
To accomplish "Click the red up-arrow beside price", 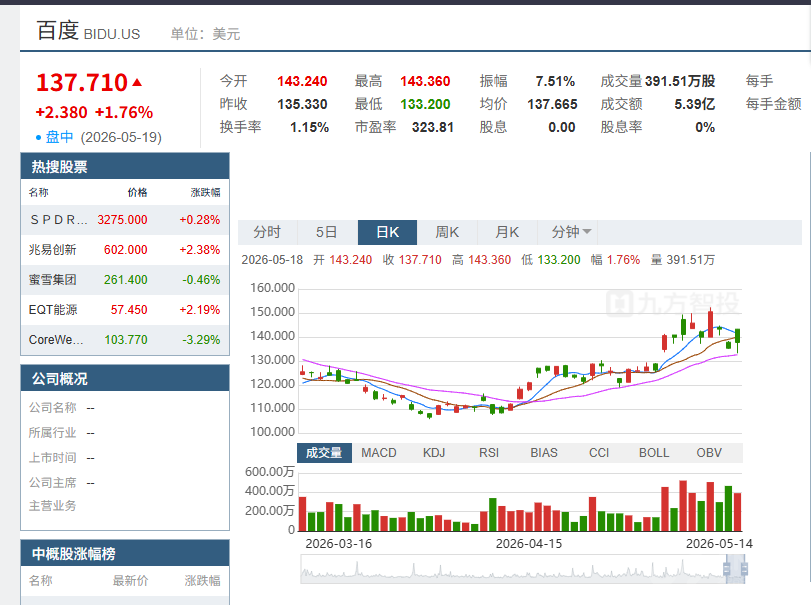I will (137, 82).
